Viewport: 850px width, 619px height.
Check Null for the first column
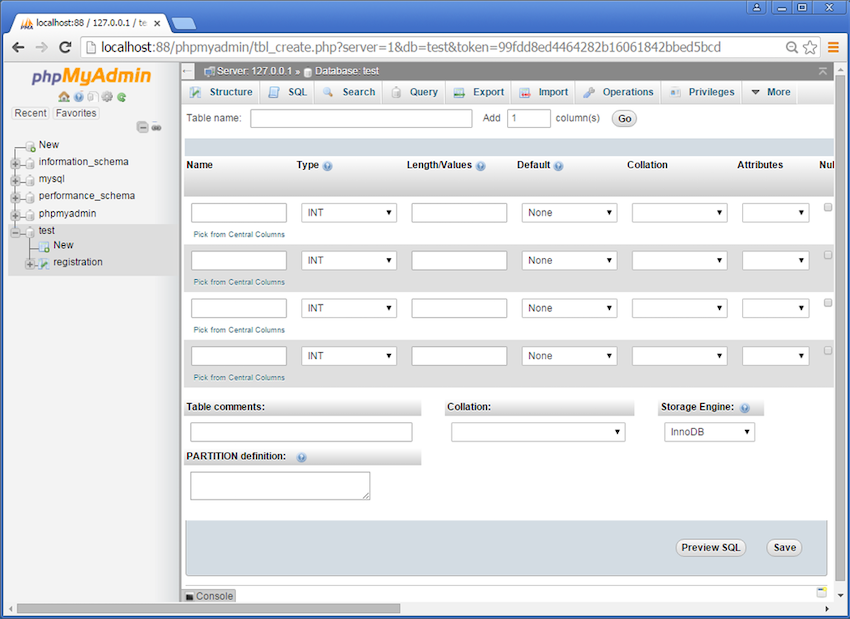[827, 205]
